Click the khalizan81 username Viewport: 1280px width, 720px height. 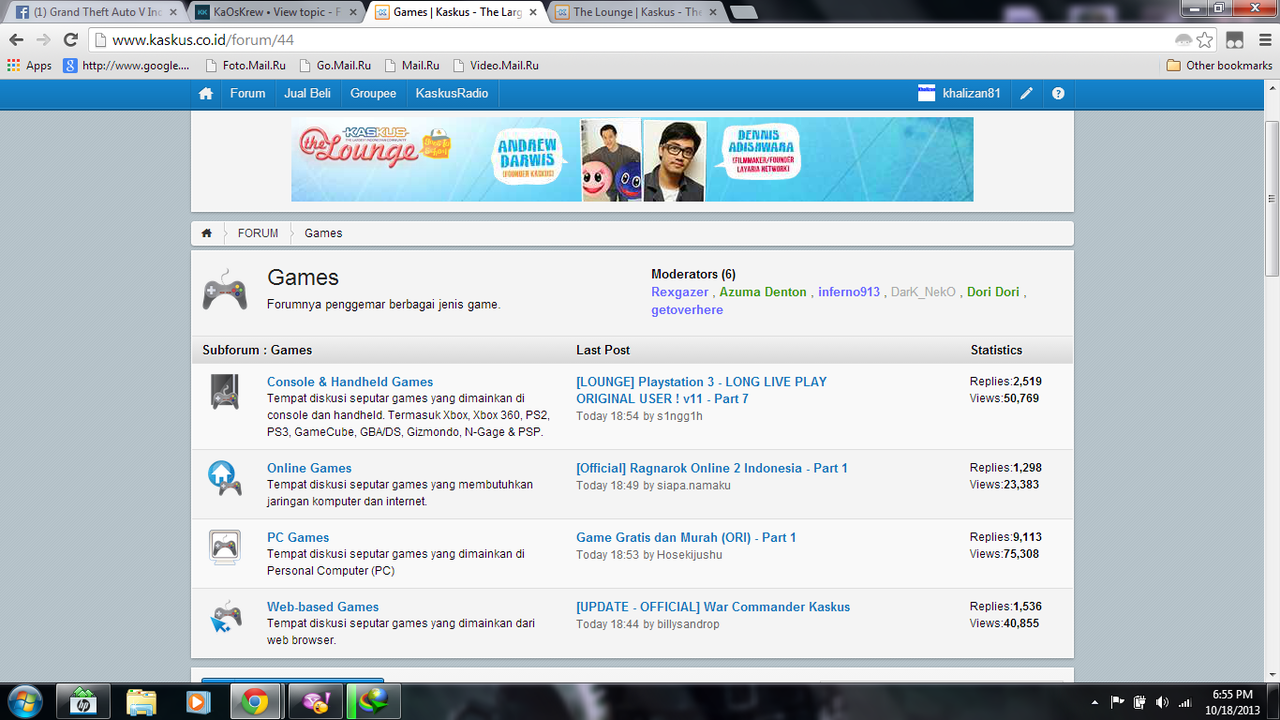pos(971,93)
